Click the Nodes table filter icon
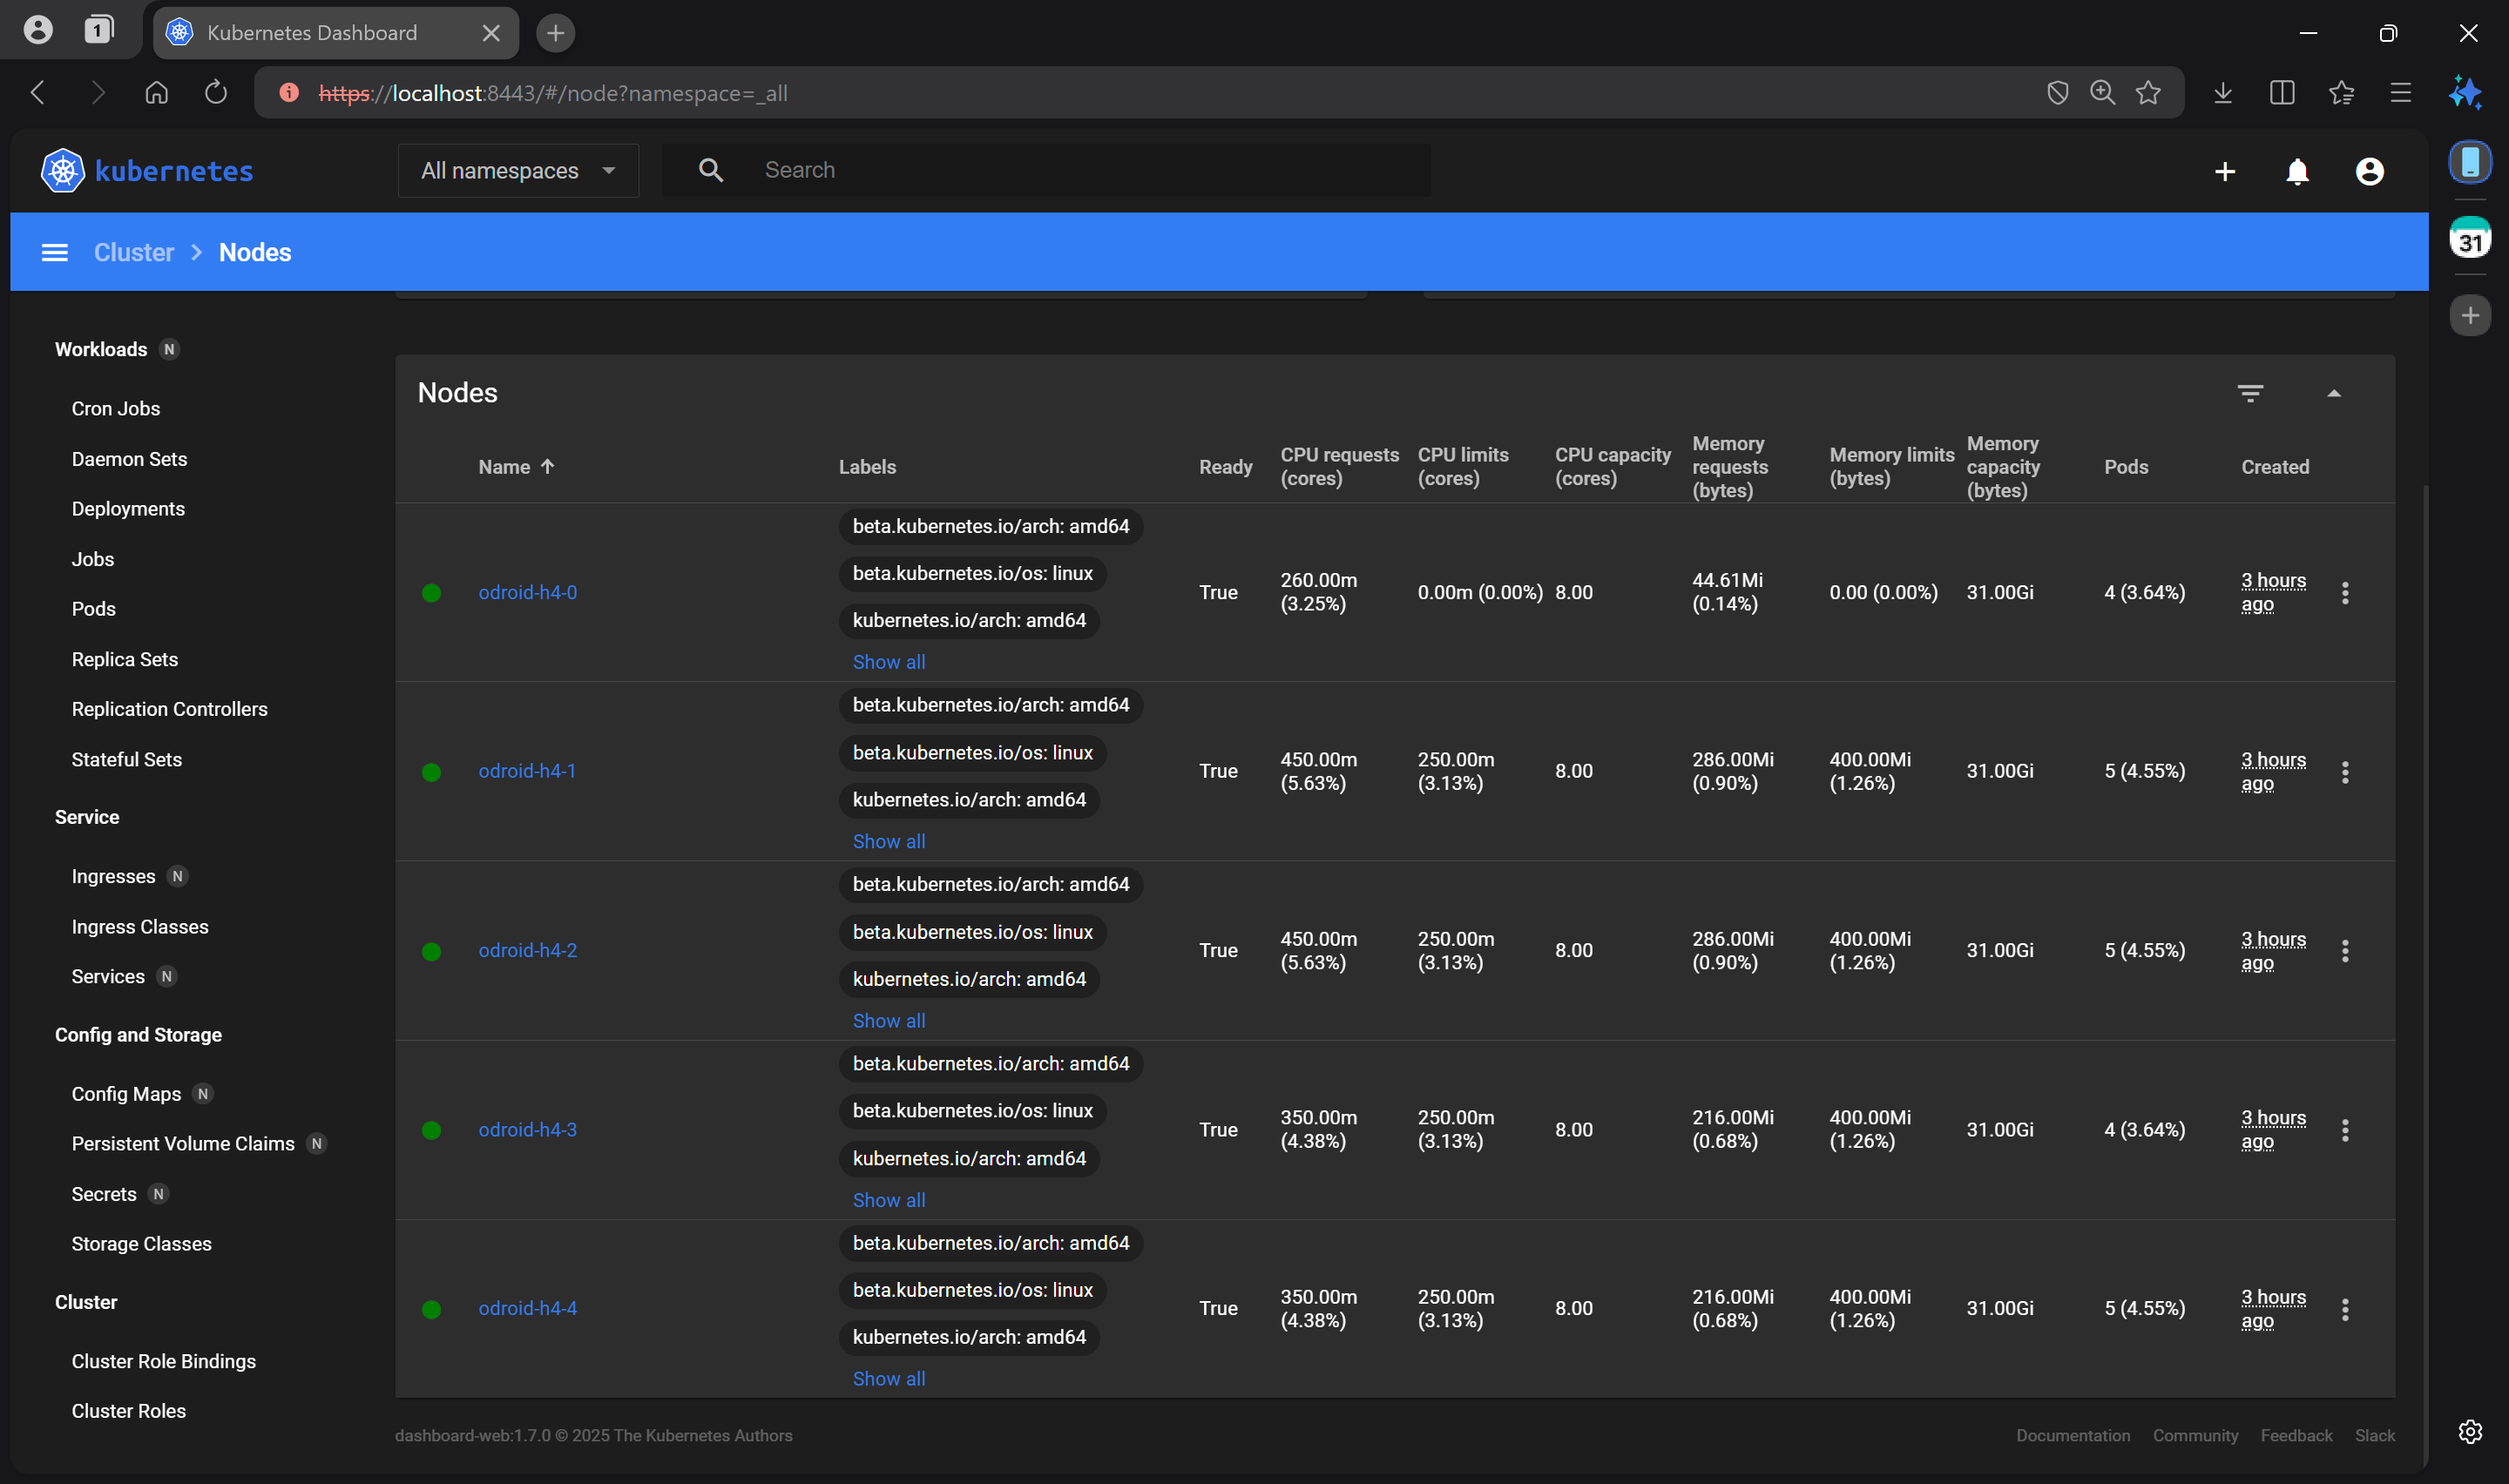Image resolution: width=2509 pixels, height=1484 pixels. (x=2250, y=393)
